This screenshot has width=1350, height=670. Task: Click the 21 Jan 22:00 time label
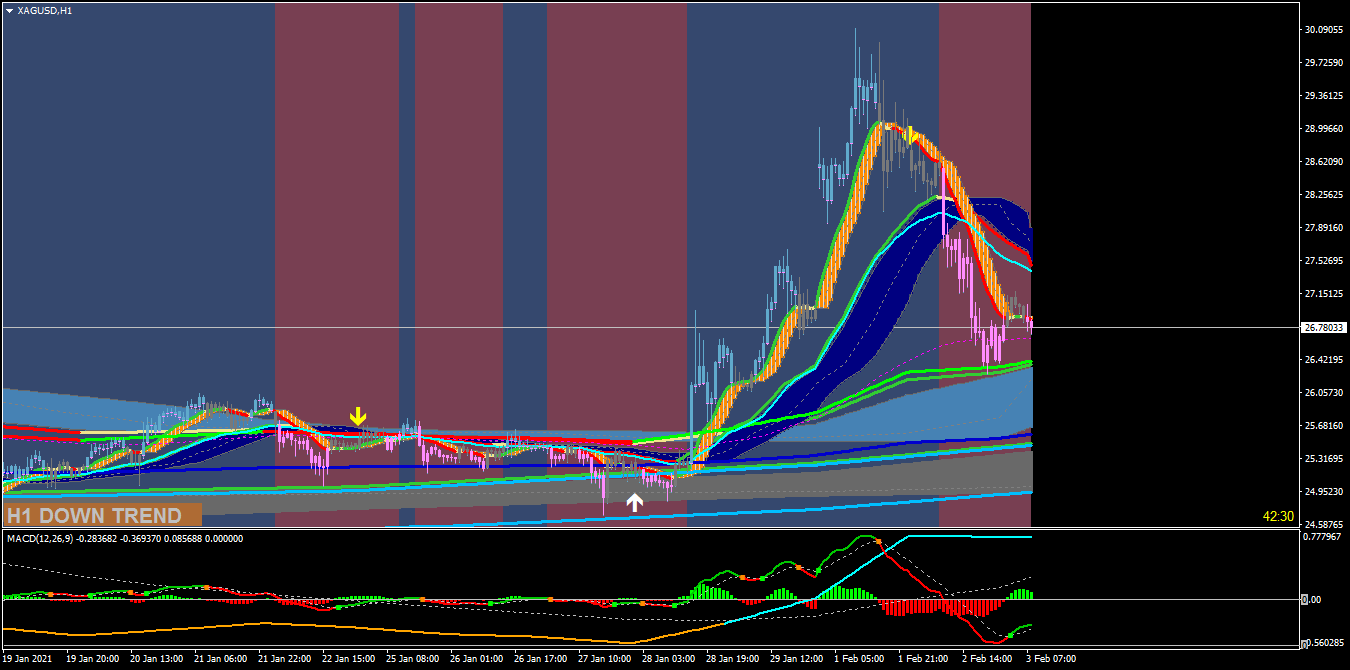[x=285, y=659]
